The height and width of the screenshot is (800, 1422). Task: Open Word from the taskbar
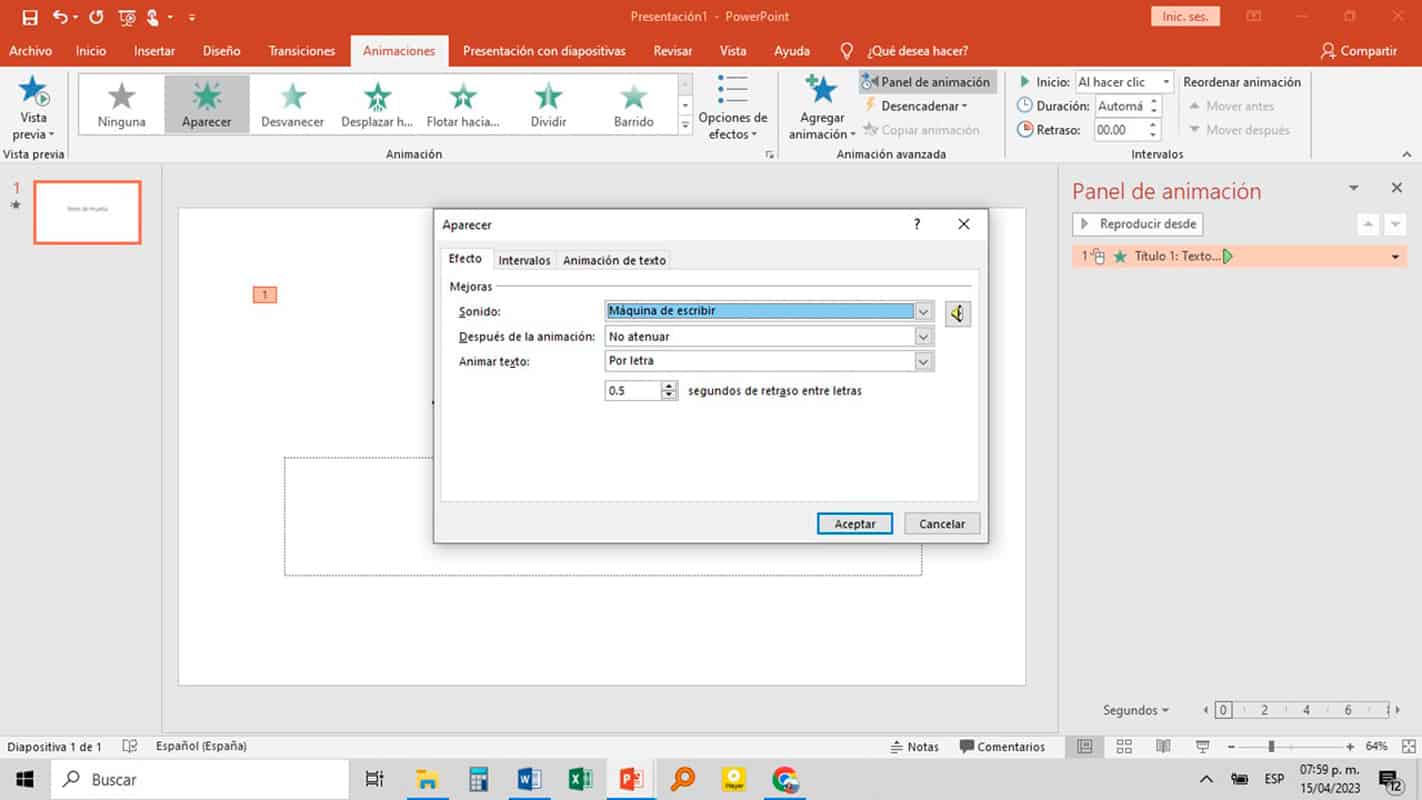[x=529, y=779]
